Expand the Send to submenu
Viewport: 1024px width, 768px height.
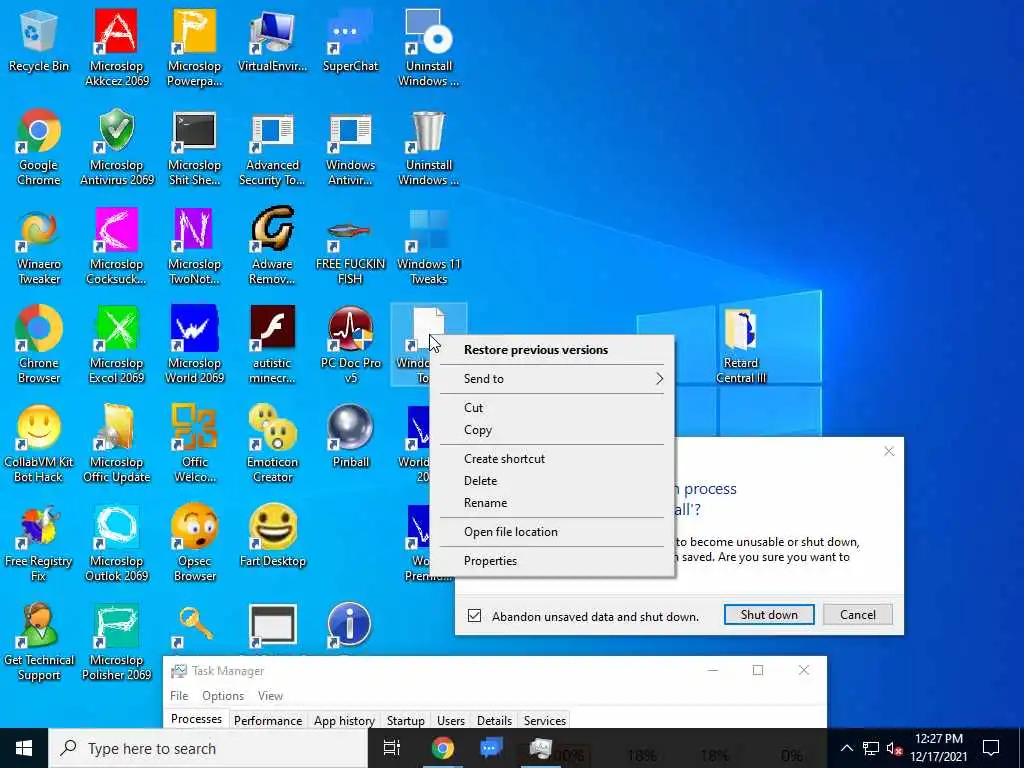tap(552, 379)
